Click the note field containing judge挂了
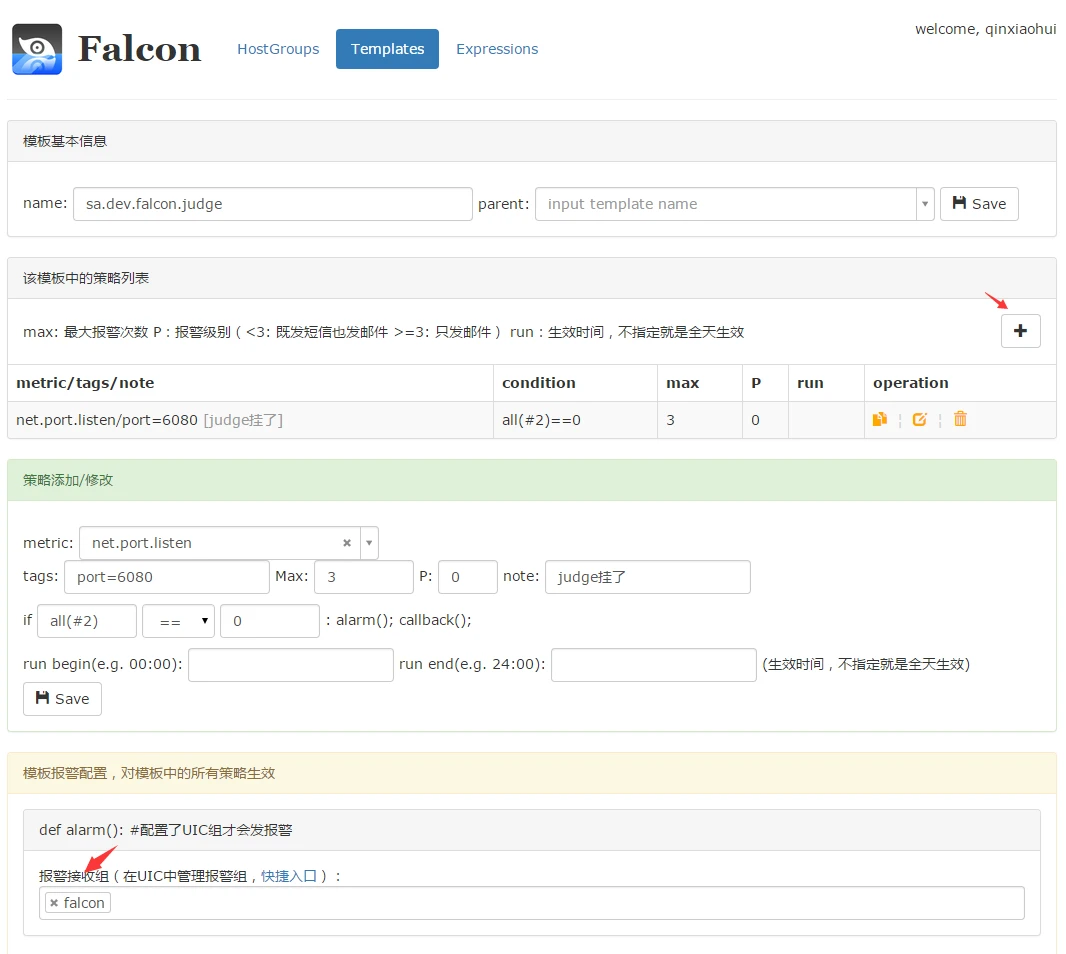Viewport: 1066px width, 954px height. click(x=647, y=577)
